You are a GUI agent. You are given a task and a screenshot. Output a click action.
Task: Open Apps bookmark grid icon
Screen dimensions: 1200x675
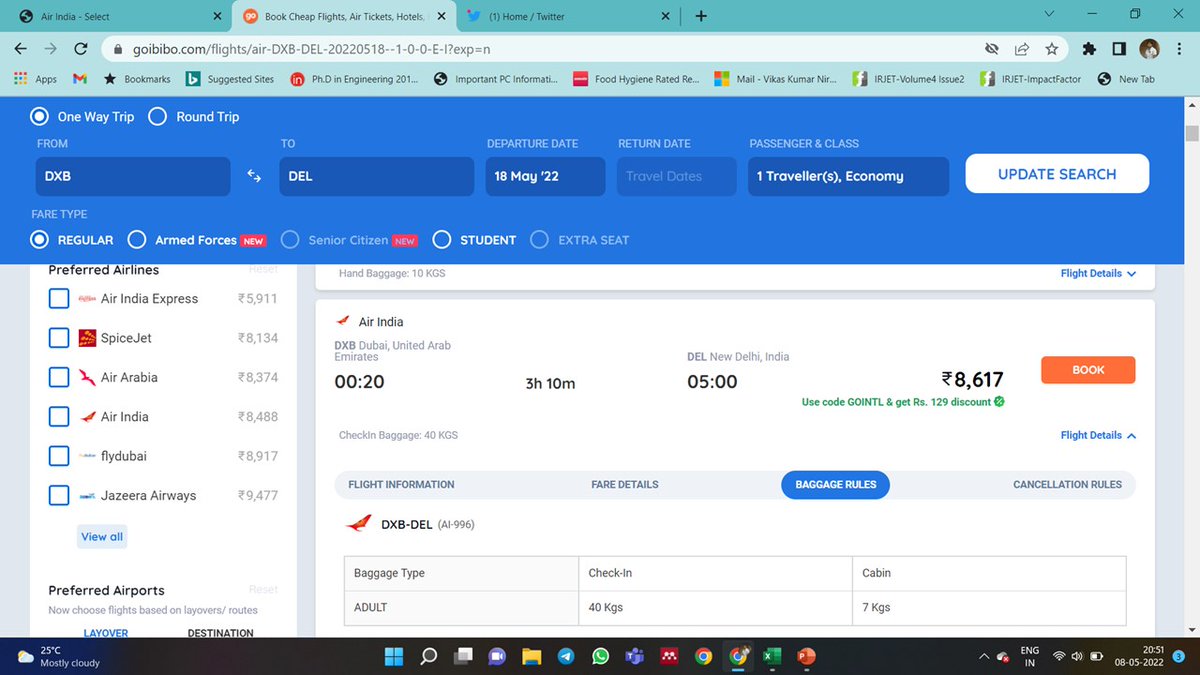pos(20,79)
